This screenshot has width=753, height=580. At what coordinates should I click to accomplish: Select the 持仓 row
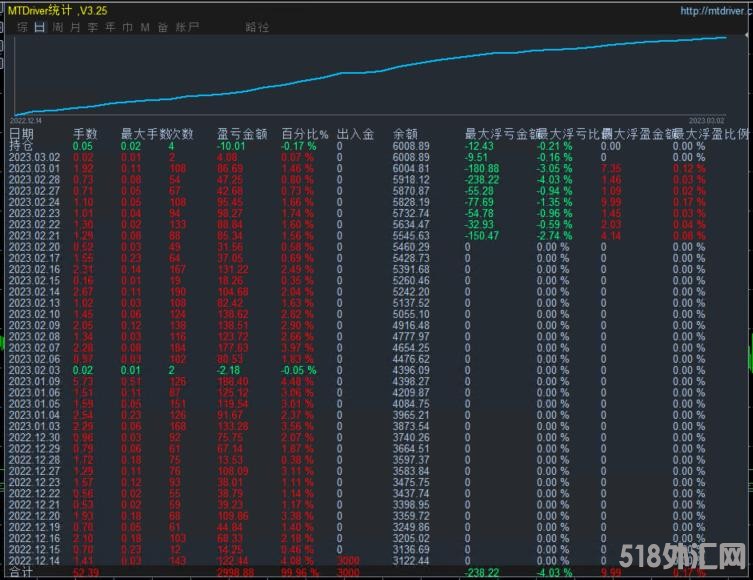tap(21, 145)
